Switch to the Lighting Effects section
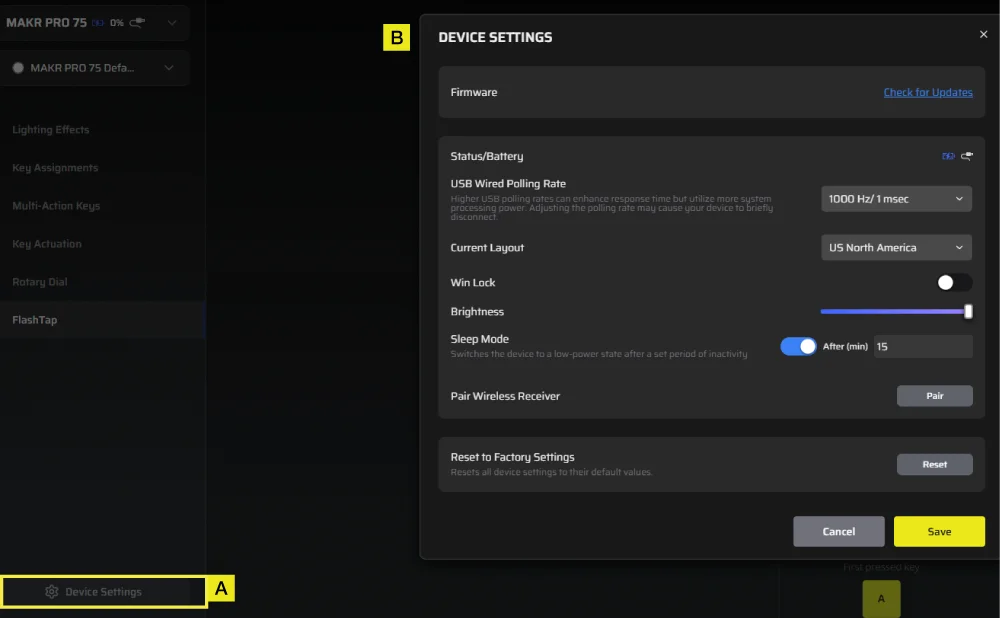This screenshot has width=1000, height=618. [50, 129]
